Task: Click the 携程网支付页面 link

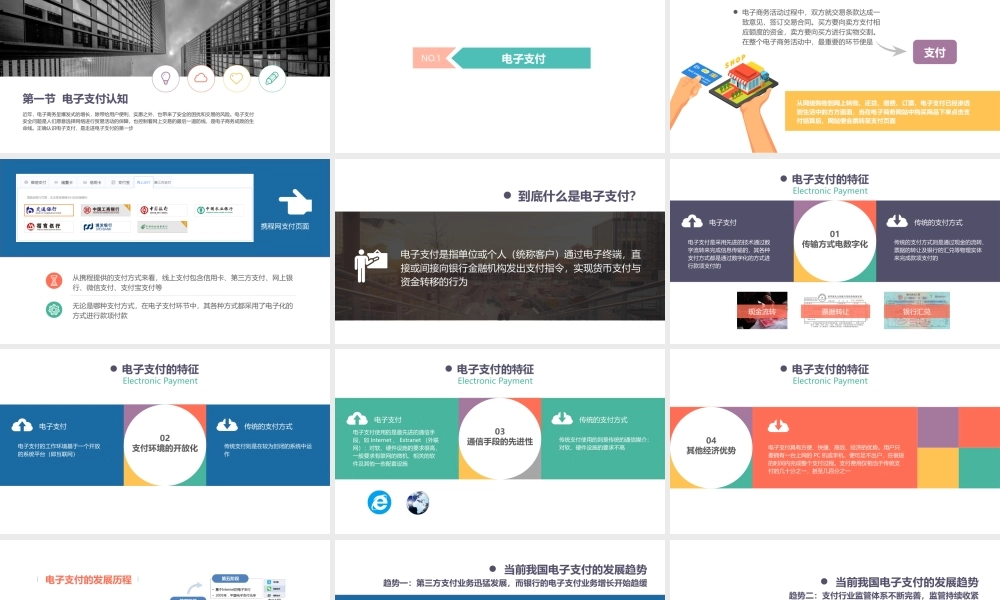Action: (285, 228)
